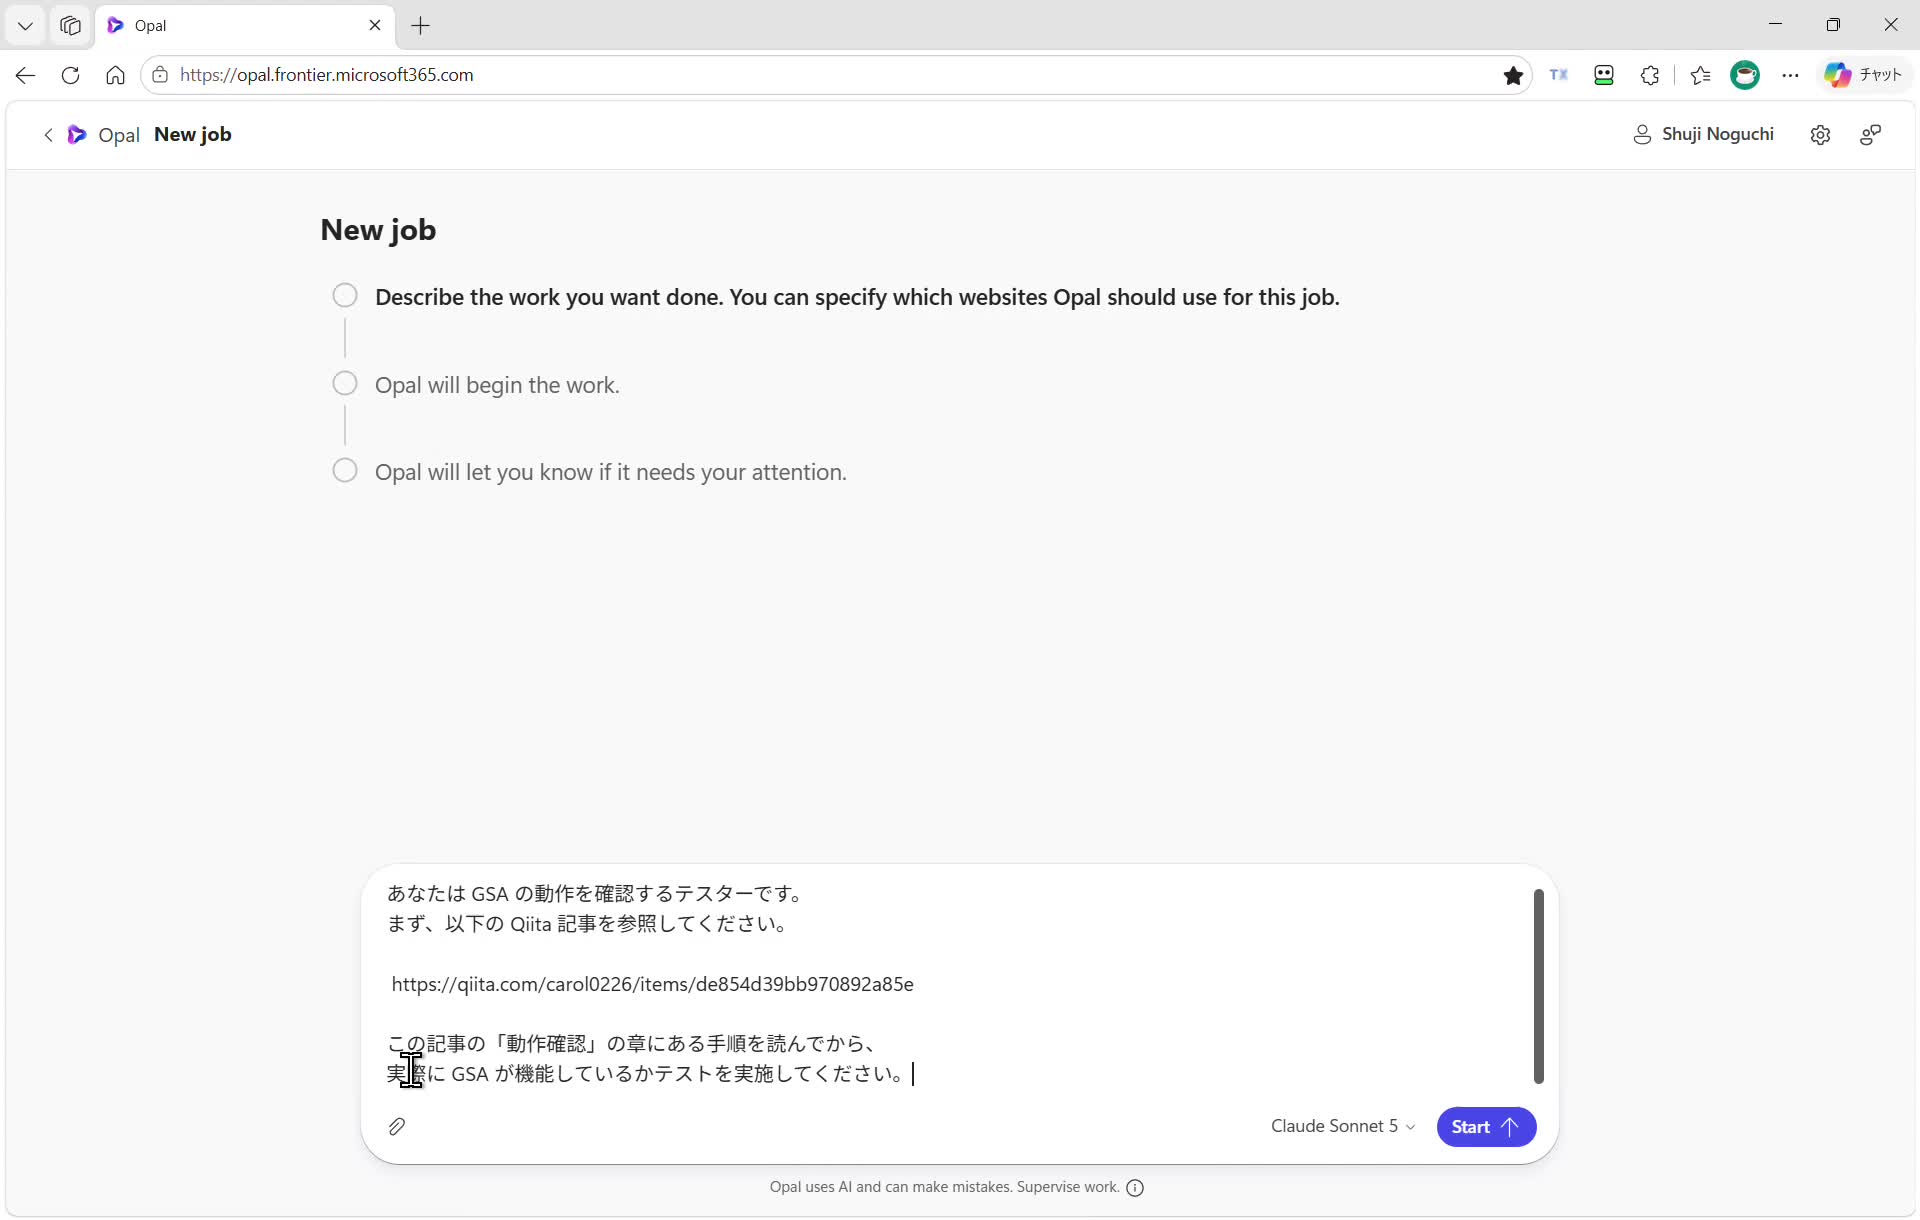
Task: View site information lock icon
Action: point(160,75)
